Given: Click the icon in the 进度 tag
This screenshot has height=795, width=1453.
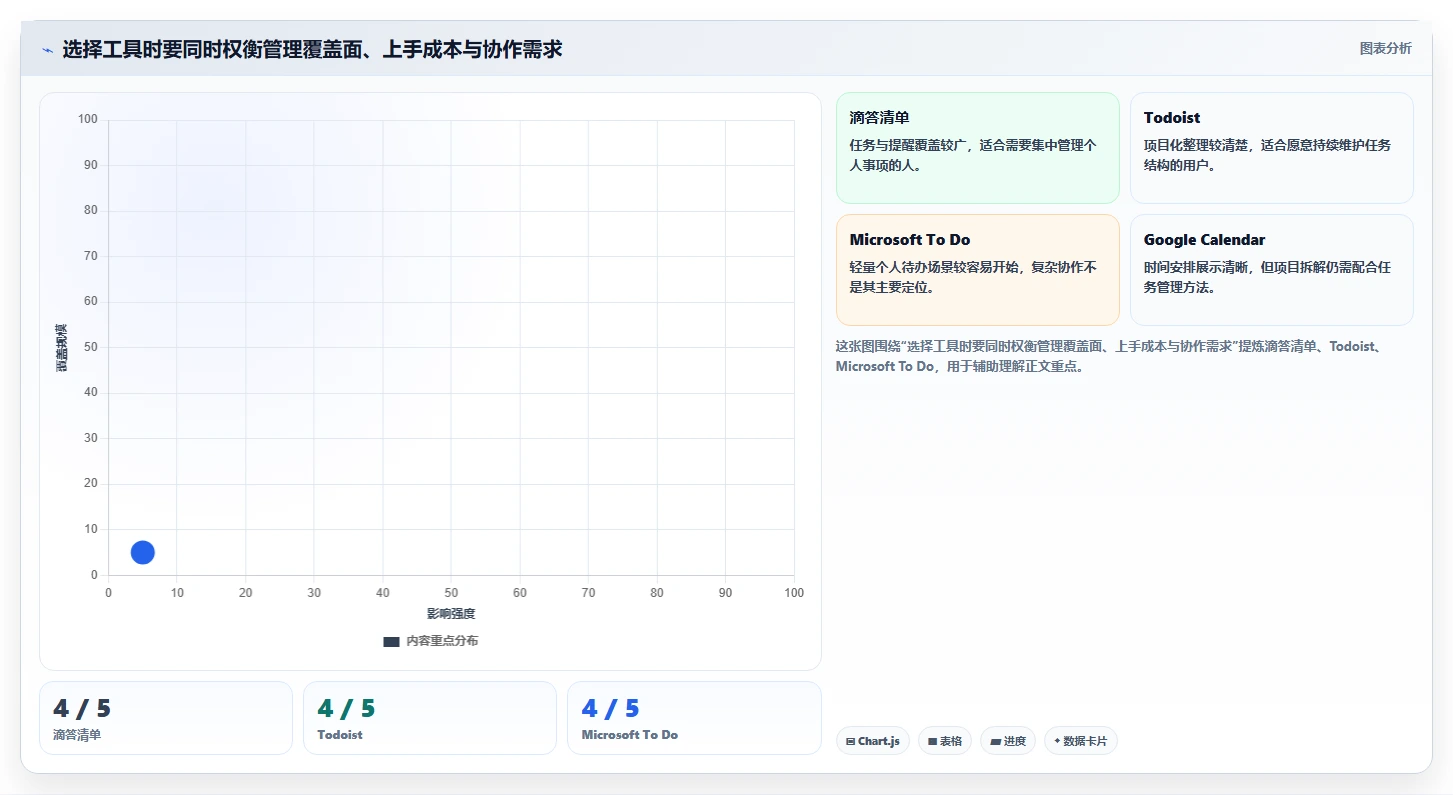Looking at the screenshot, I should [x=995, y=742].
